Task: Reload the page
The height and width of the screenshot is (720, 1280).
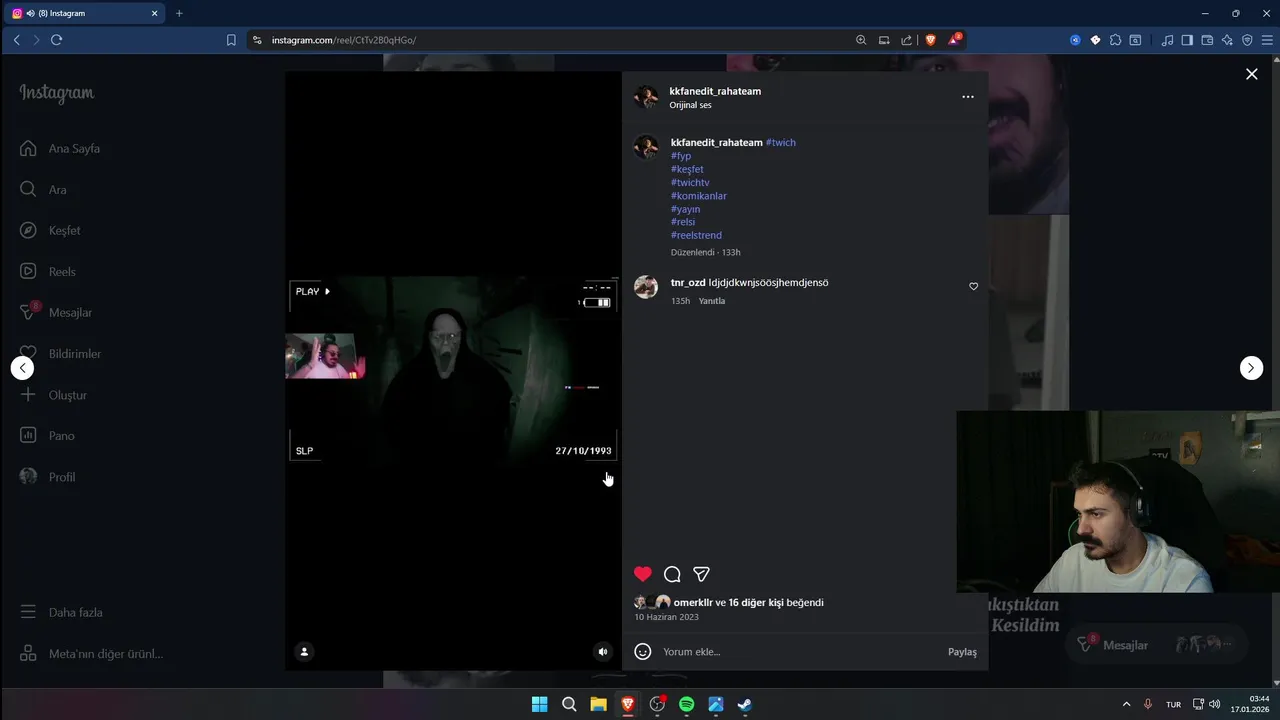Action: (x=56, y=40)
